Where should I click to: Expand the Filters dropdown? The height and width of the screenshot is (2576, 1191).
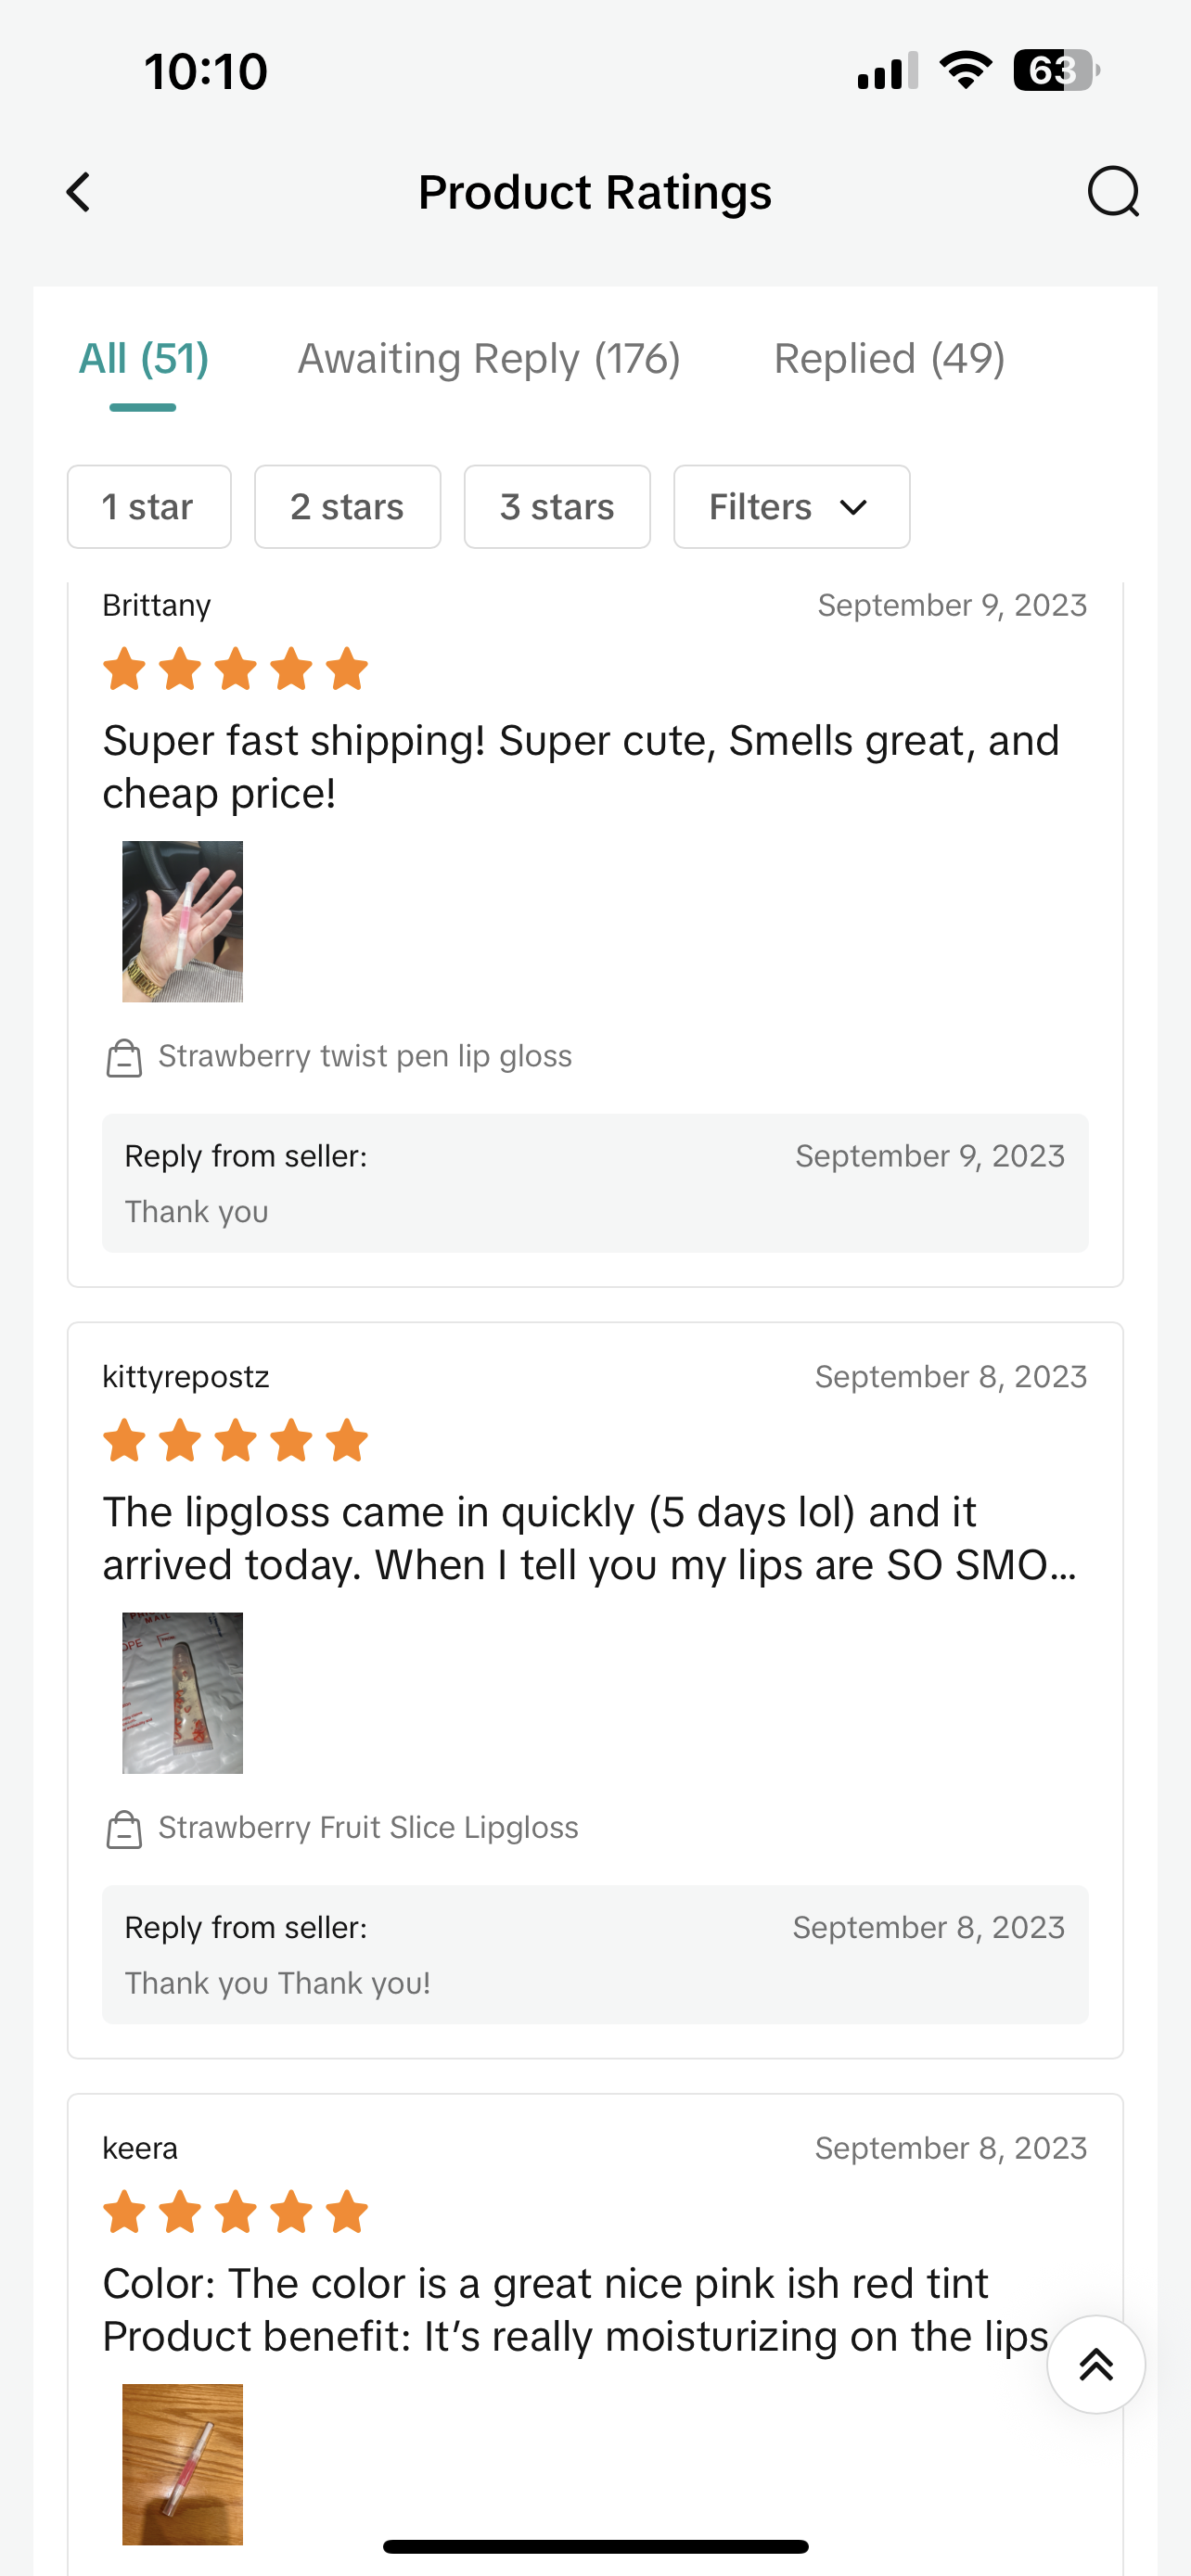coord(791,507)
